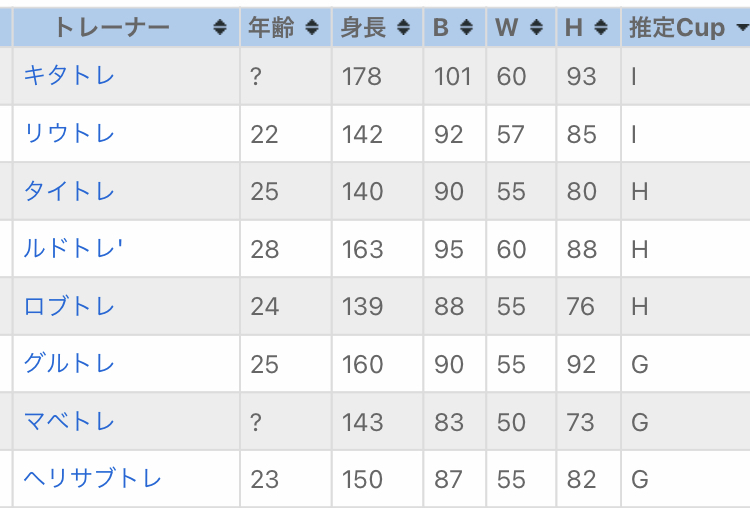This screenshot has width=750, height=508.
Task: Click the トレーナー header label
Action: [x=112, y=28]
